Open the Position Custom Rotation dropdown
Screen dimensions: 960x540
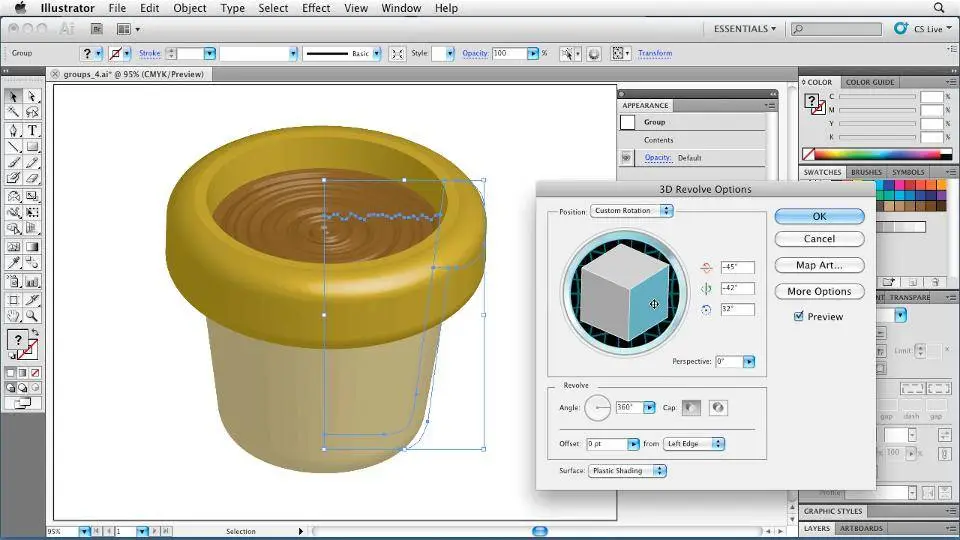point(632,211)
